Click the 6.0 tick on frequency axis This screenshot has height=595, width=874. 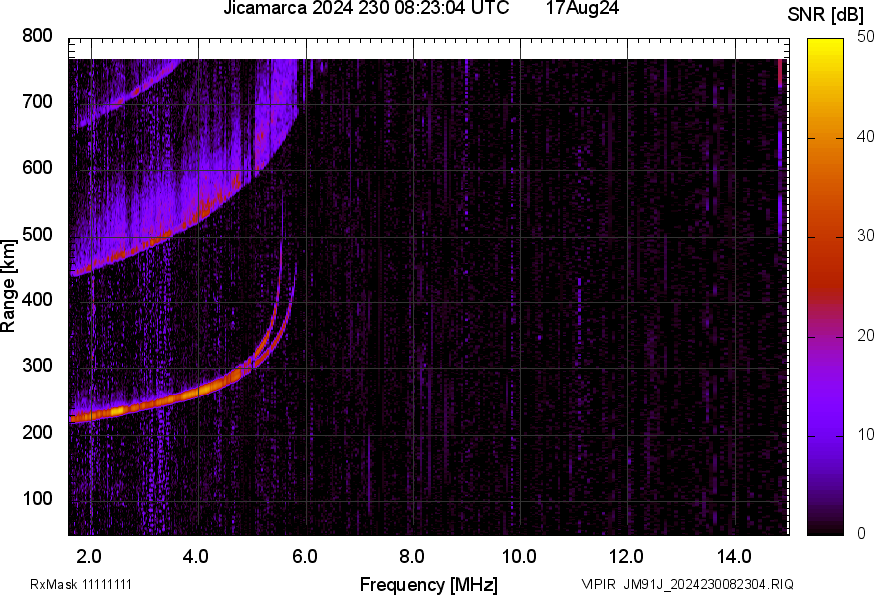click(304, 555)
